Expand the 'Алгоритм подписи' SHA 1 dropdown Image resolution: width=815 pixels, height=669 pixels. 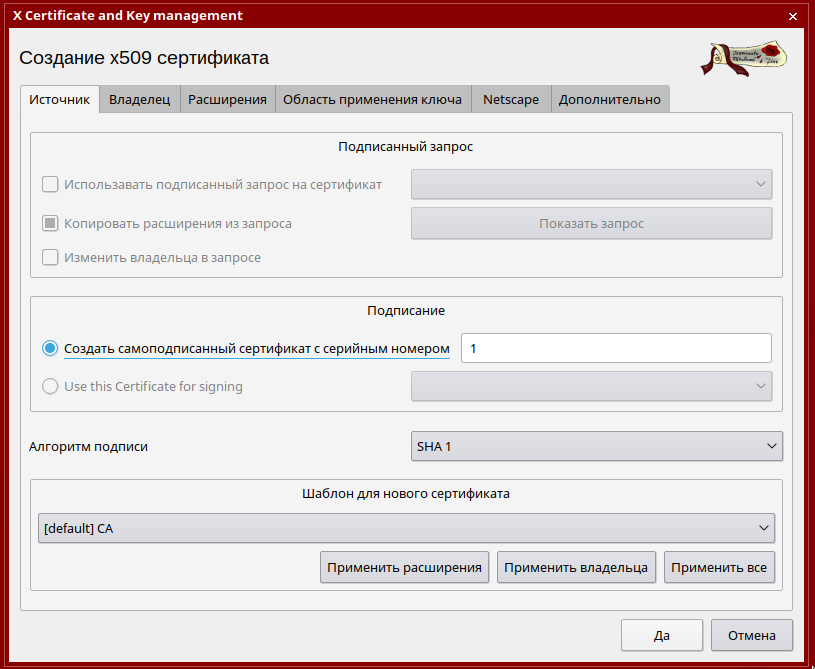click(596, 446)
